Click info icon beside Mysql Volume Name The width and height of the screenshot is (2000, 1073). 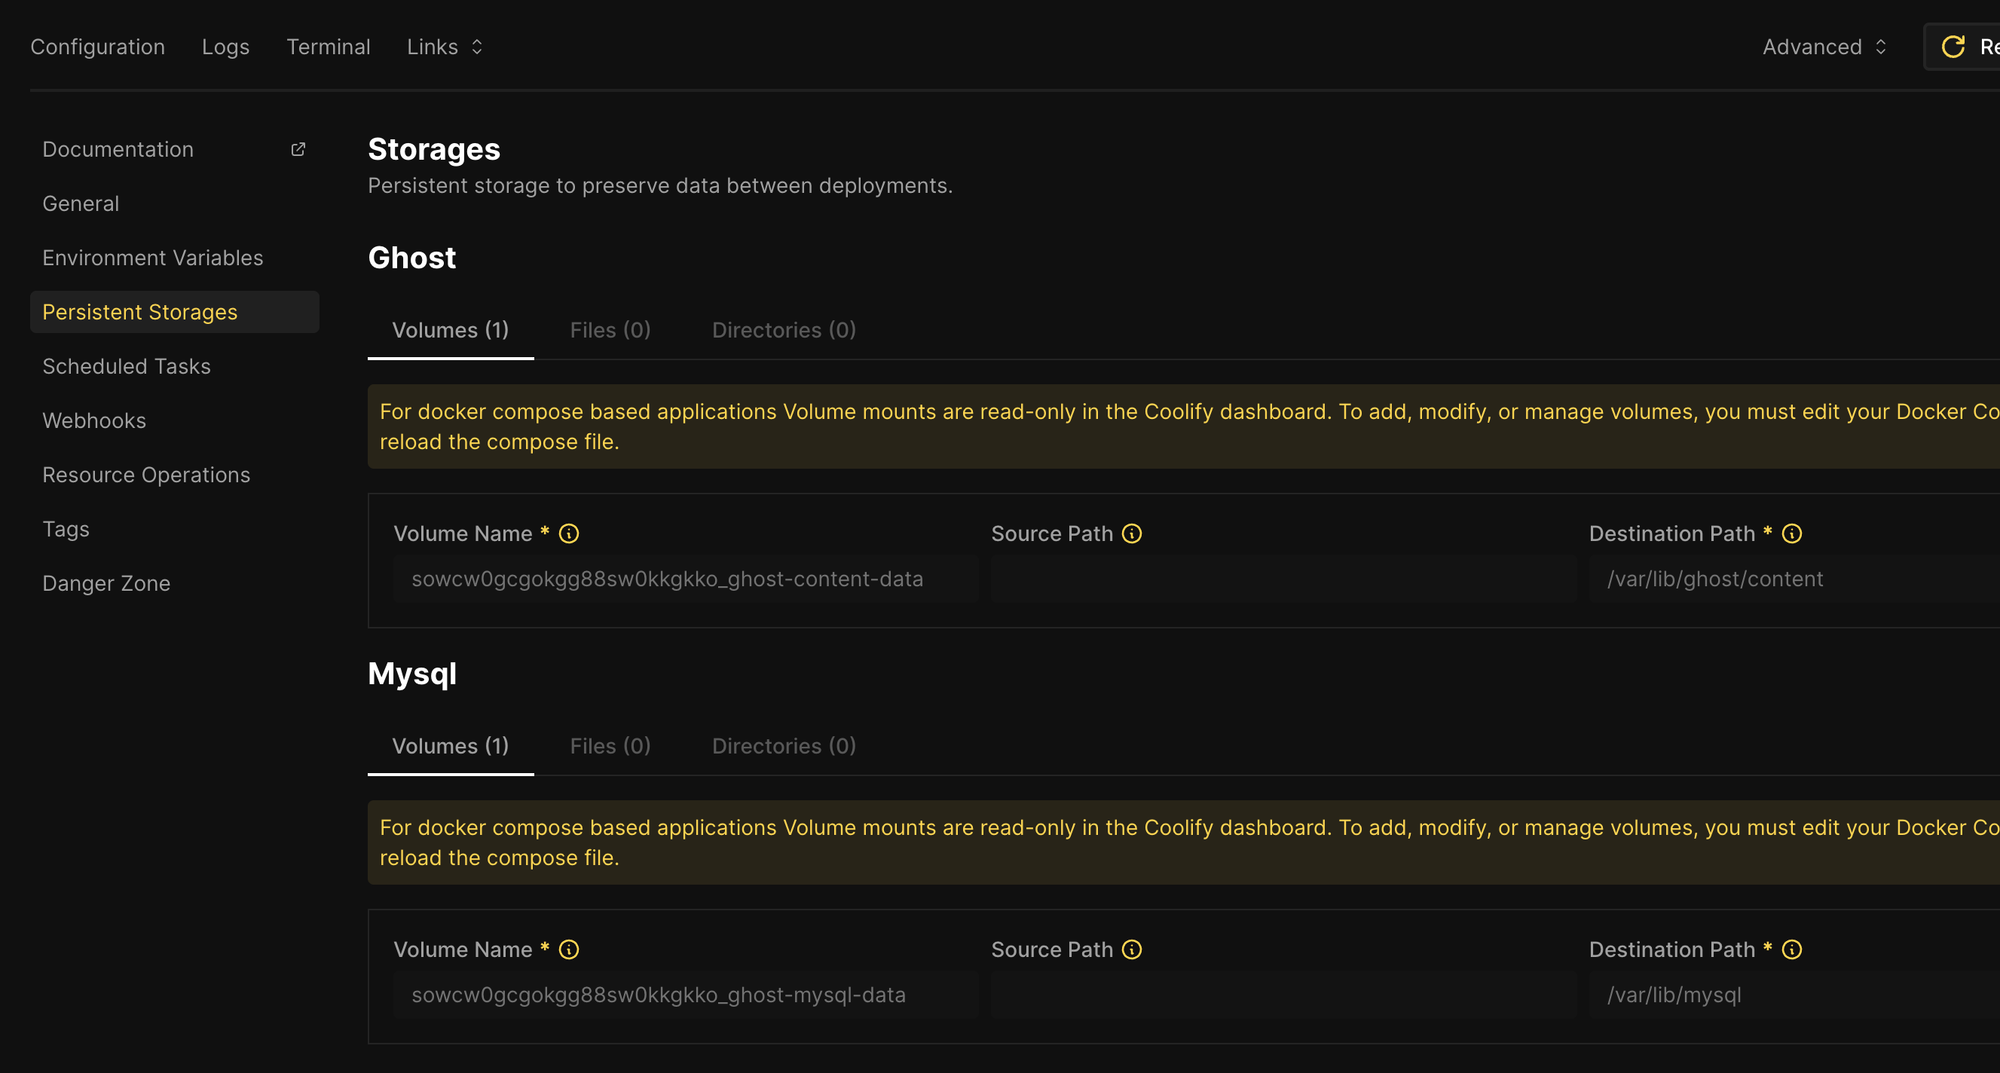coord(569,950)
